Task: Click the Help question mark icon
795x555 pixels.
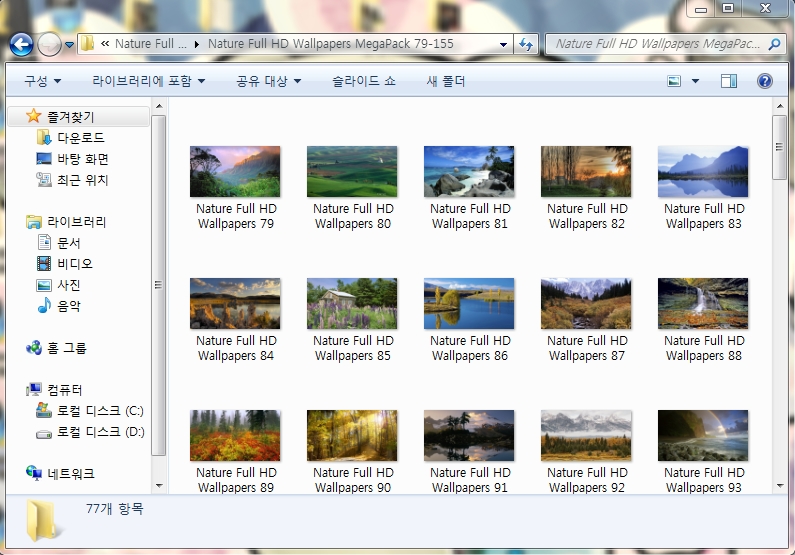Action: [765, 81]
